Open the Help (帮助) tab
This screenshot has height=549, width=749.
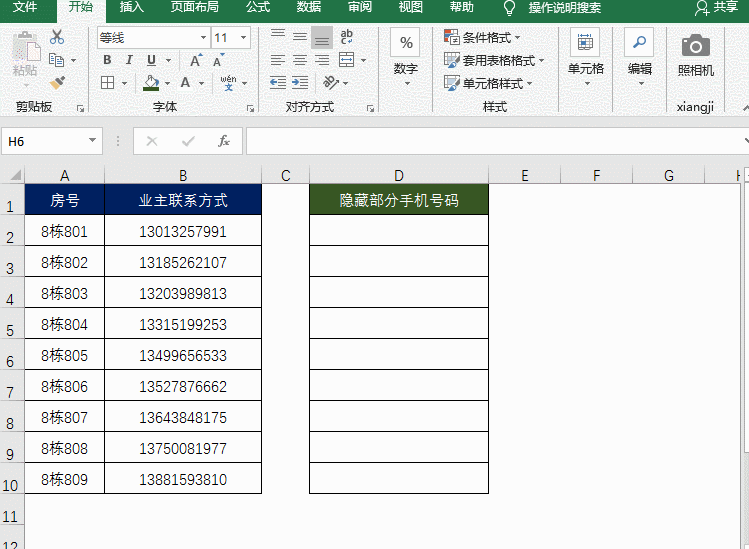pos(461,7)
